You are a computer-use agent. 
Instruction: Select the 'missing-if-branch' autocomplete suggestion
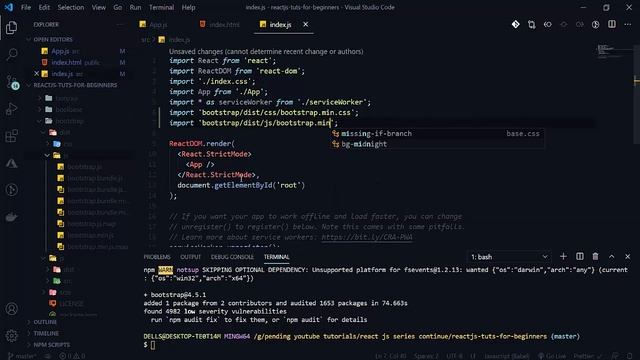tap(437, 133)
